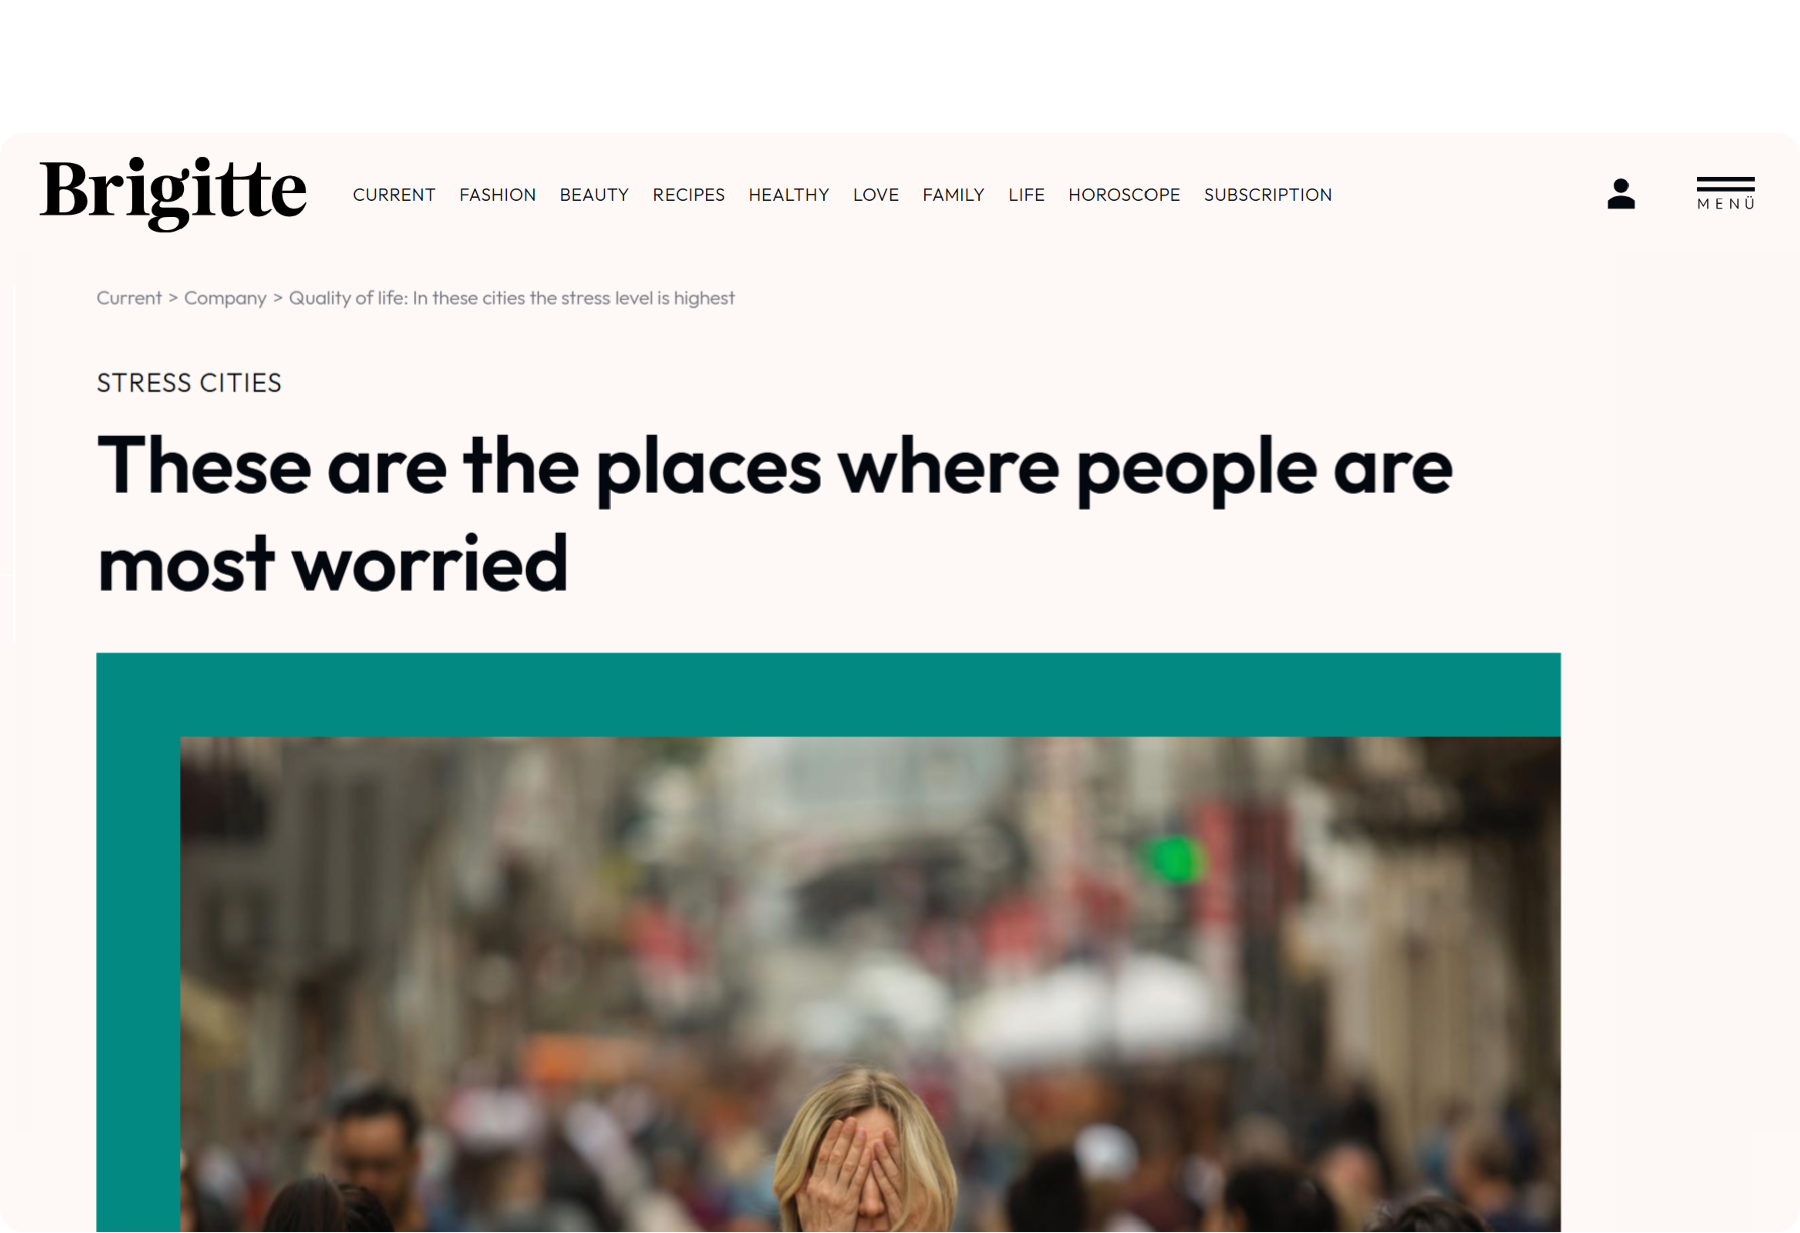Click the Current breadcrumb link

(129, 298)
